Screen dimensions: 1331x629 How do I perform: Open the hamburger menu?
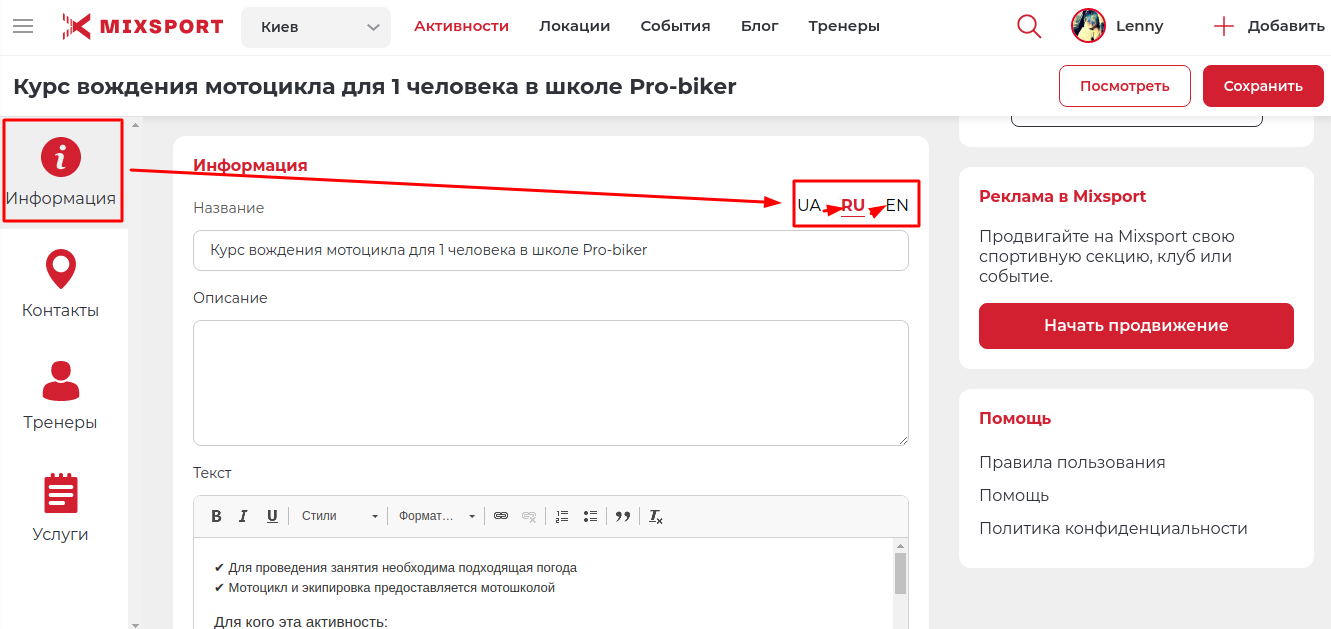point(22,26)
